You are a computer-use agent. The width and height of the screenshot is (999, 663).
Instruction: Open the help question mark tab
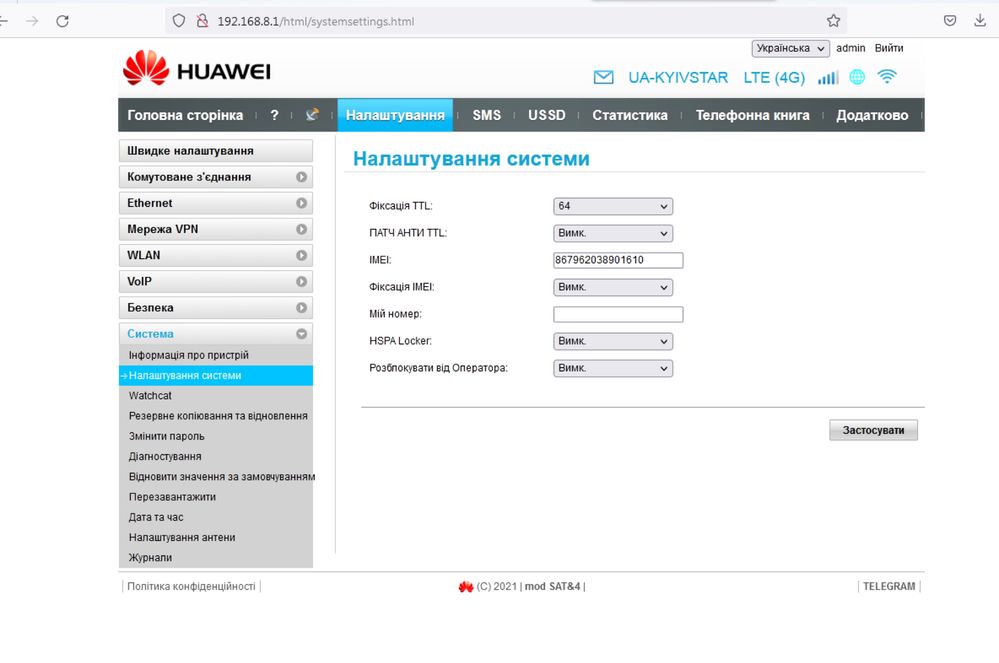coord(274,115)
